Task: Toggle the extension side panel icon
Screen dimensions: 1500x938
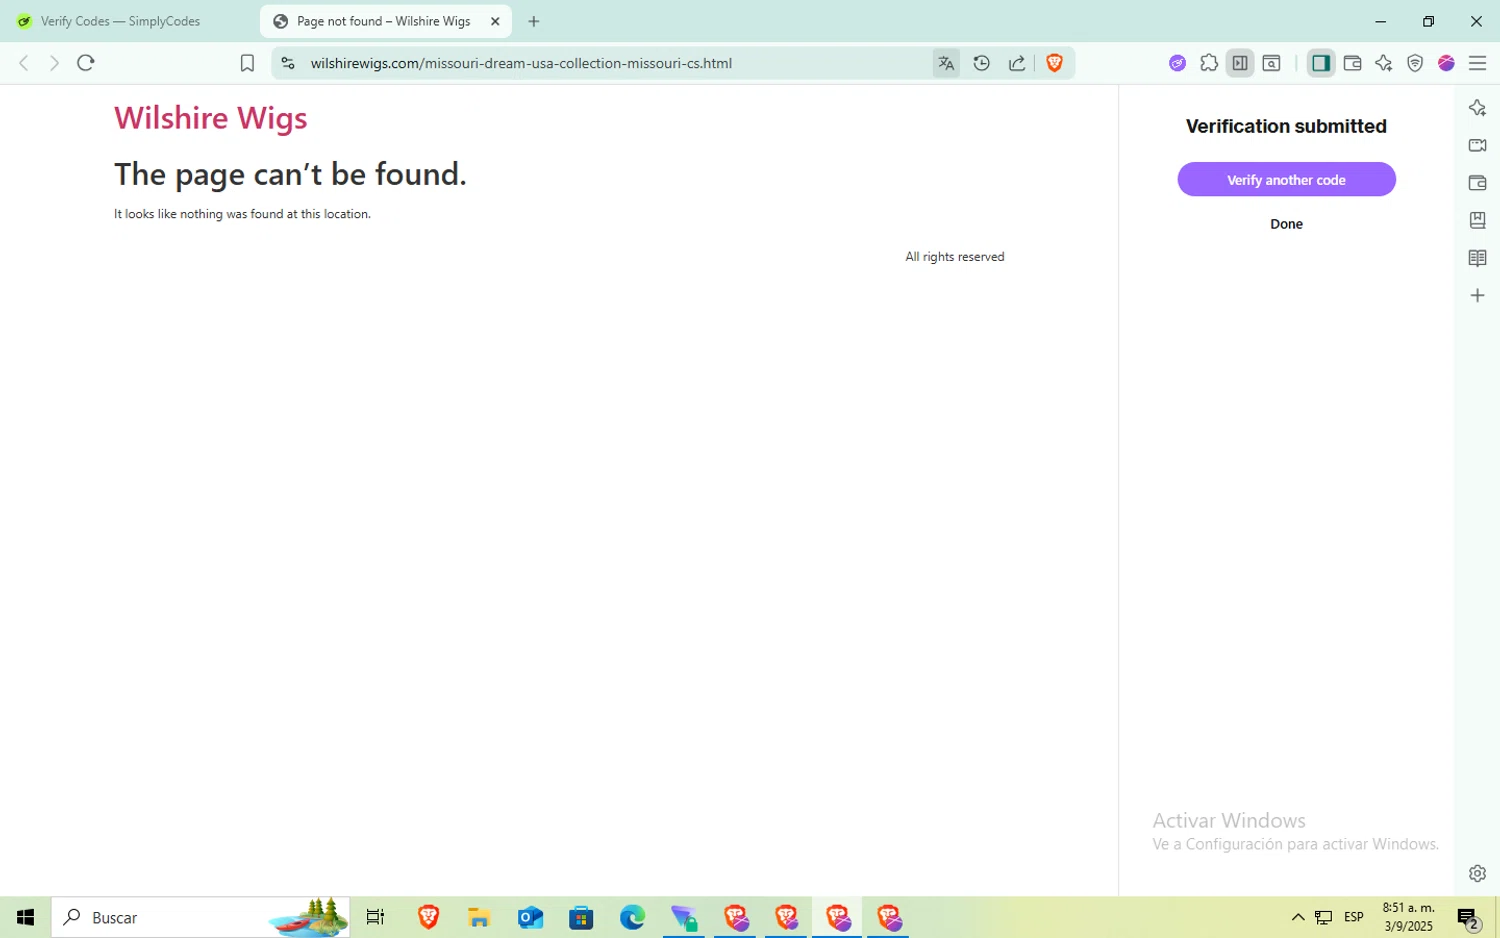Action: point(1240,63)
